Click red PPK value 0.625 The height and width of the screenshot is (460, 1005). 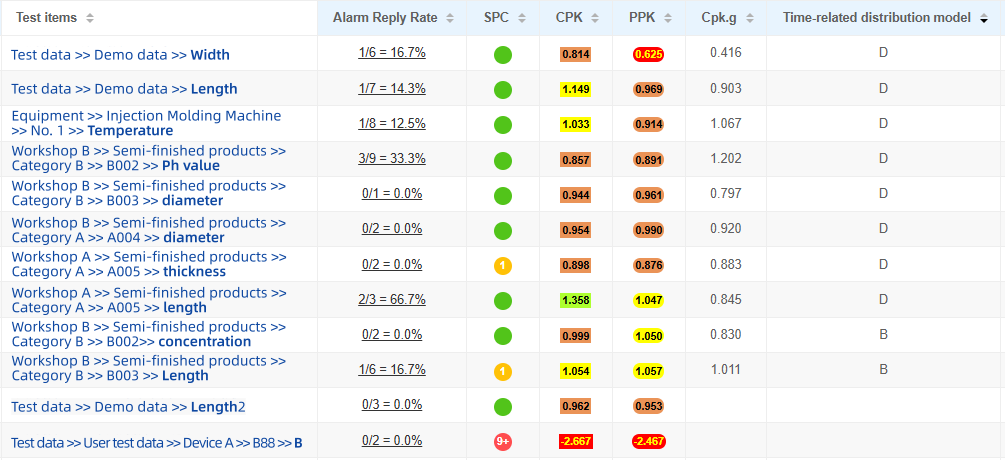pyautogui.click(x=648, y=54)
